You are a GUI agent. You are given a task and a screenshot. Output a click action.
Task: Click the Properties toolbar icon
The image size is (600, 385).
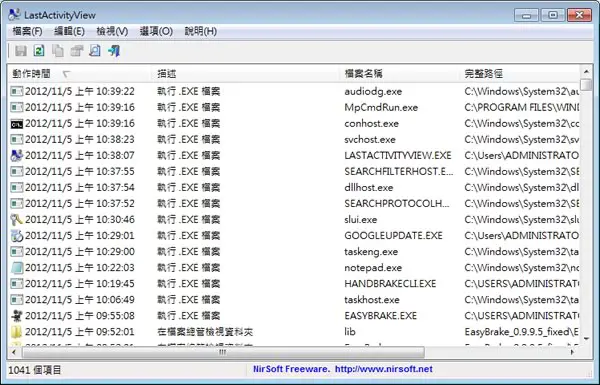point(77,51)
